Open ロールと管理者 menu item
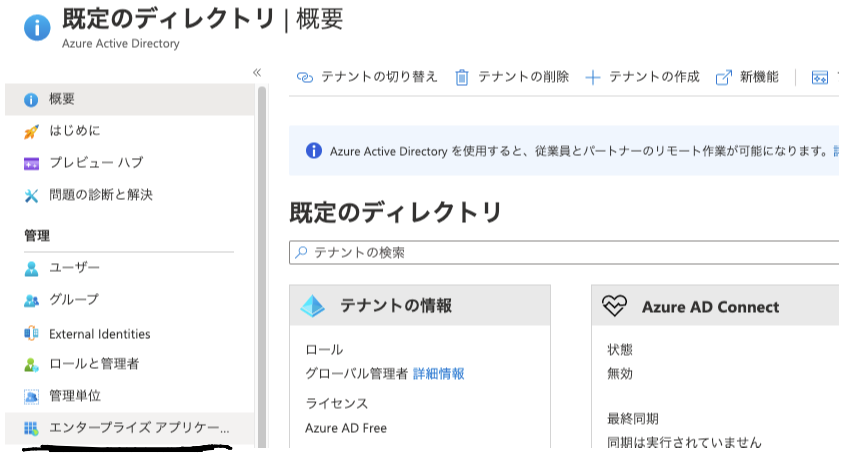This screenshot has height=457, width=843. click(130, 364)
